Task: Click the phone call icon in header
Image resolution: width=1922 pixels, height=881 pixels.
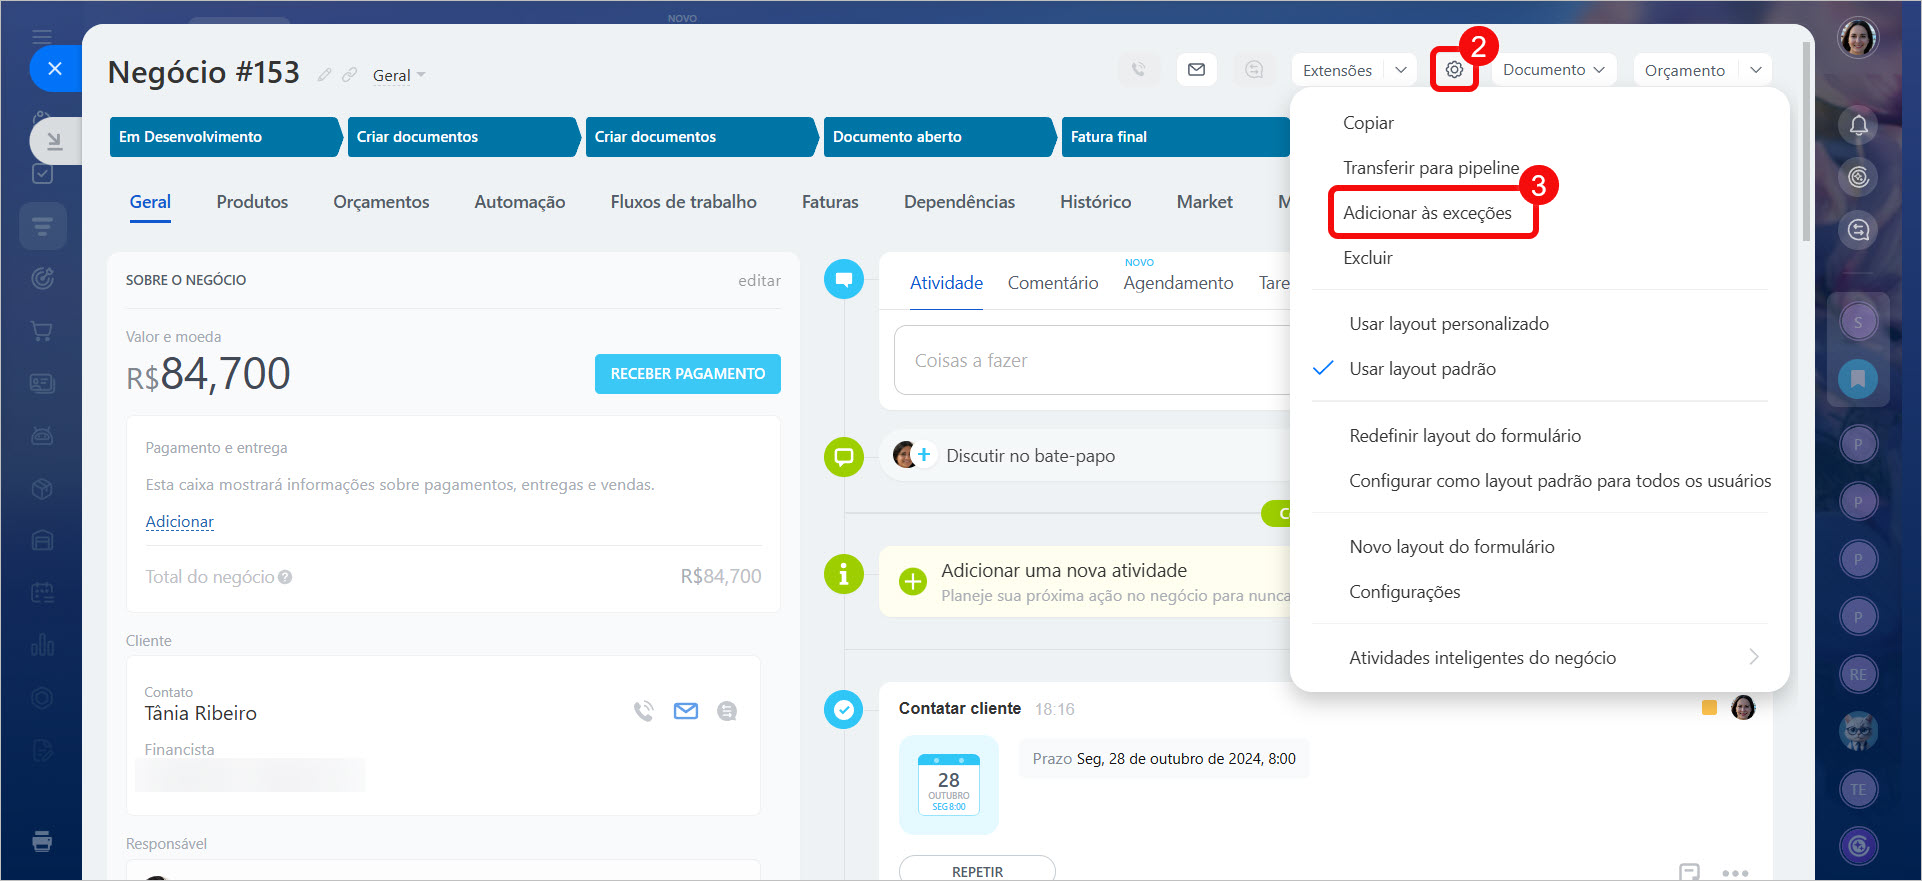Action: click(x=1138, y=70)
